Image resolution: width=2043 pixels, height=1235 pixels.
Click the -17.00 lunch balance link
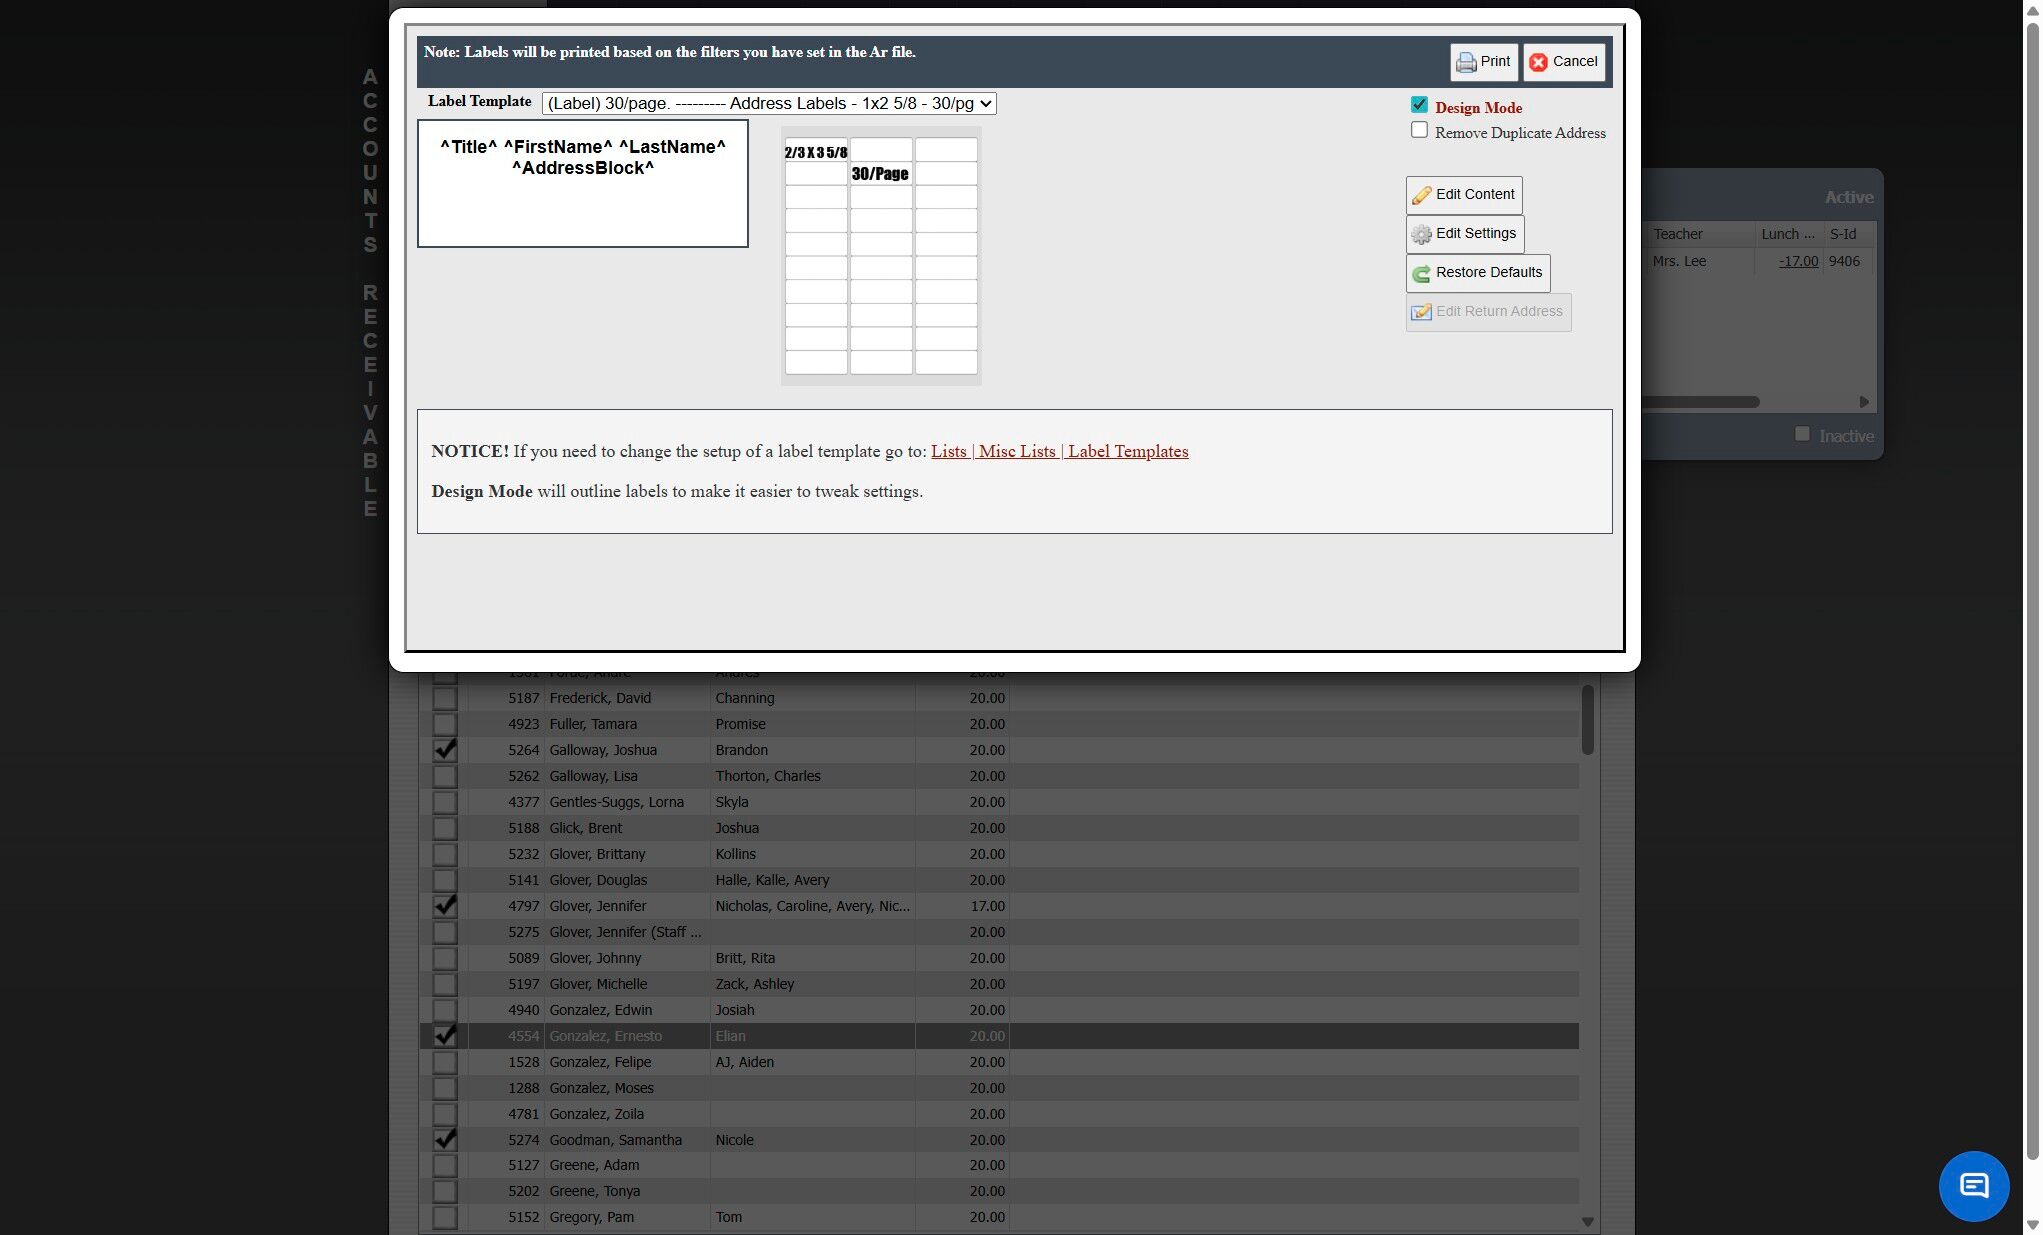point(1798,261)
